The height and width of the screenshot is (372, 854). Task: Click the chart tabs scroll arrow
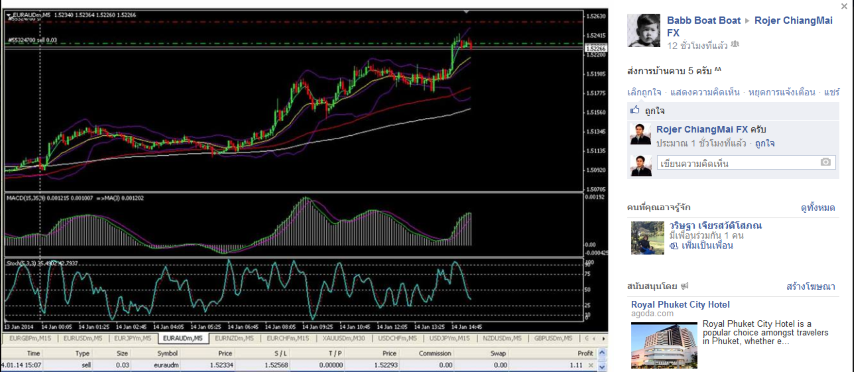click(x=603, y=338)
